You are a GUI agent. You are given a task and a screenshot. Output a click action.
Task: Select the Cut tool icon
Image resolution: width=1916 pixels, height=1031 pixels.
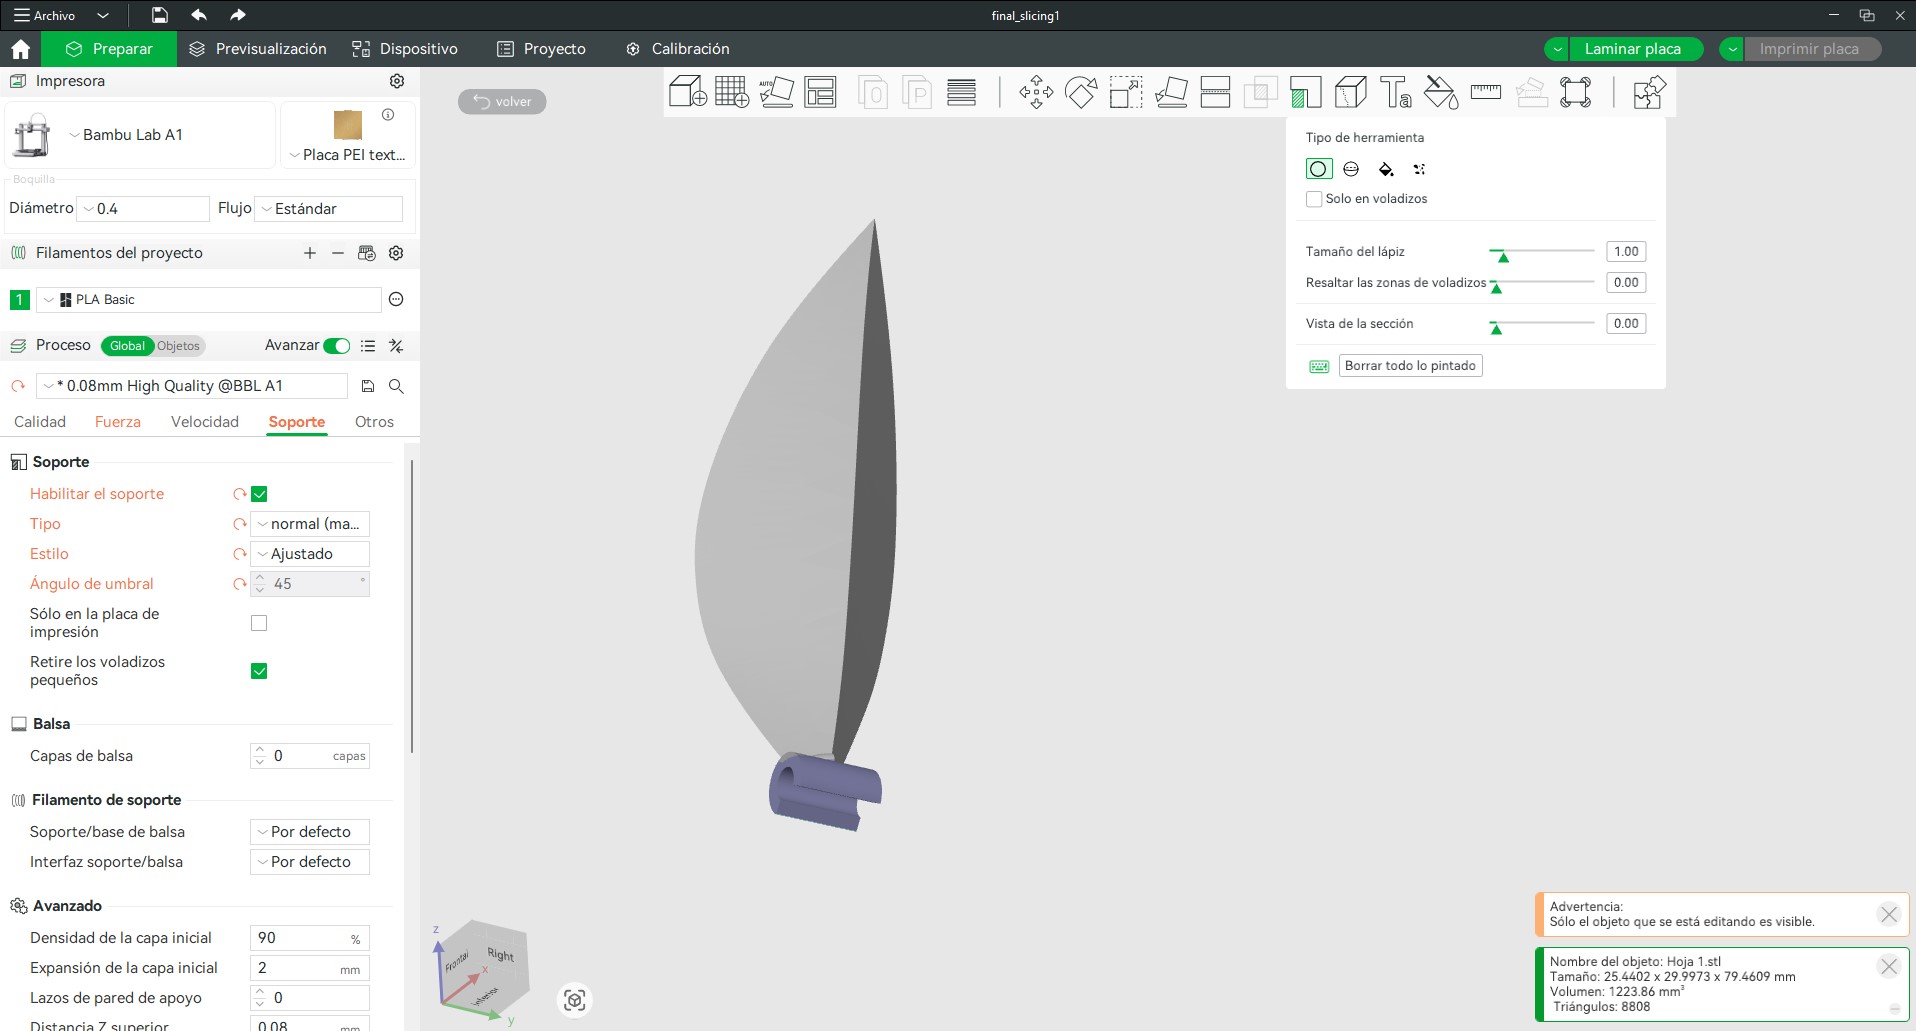(x=1215, y=92)
